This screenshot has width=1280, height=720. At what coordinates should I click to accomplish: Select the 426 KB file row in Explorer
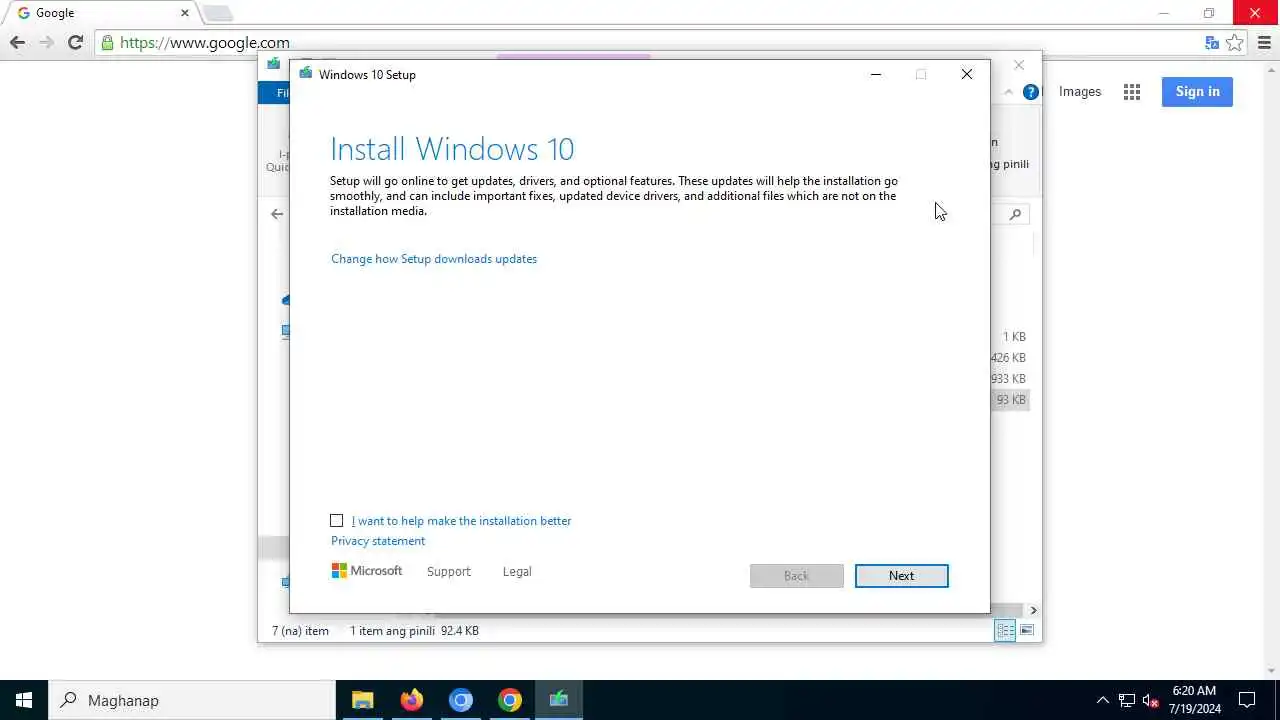[1010, 357]
